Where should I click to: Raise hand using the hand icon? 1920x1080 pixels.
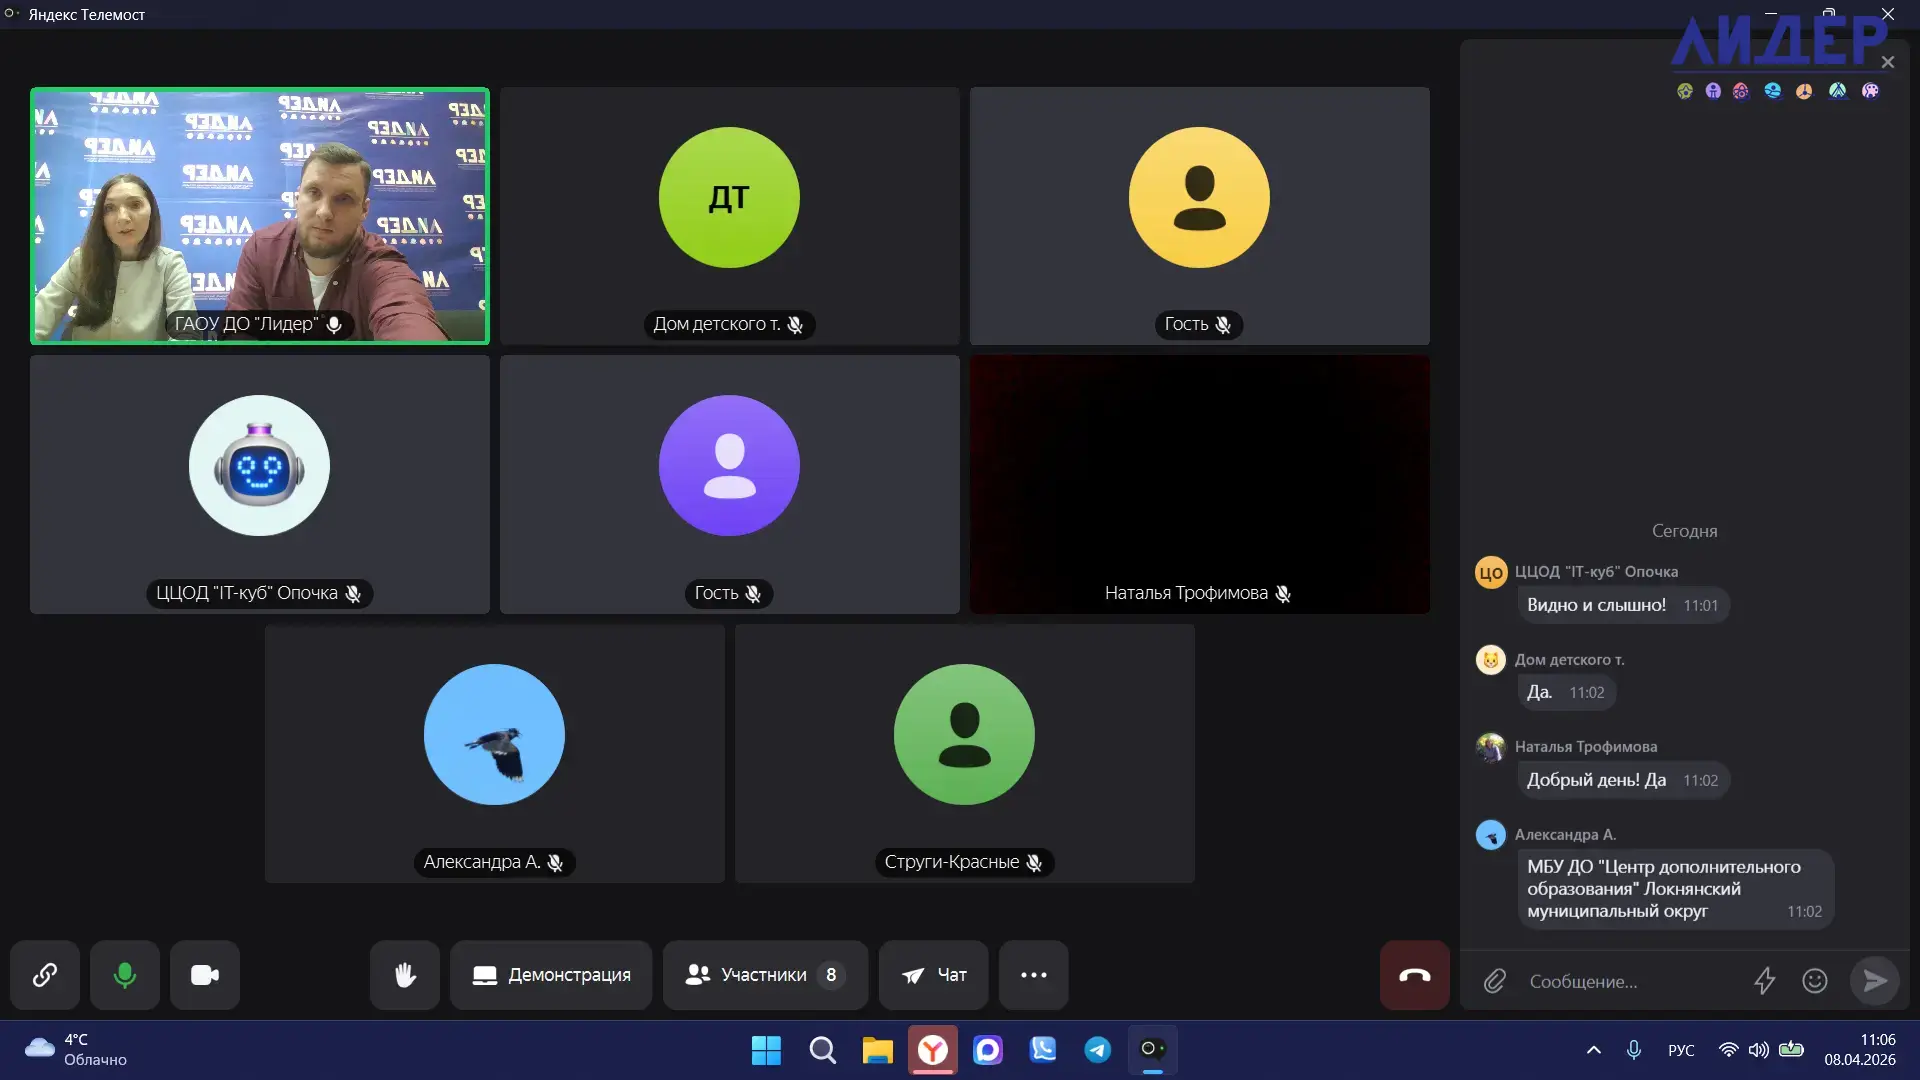click(x=405, y=975)
